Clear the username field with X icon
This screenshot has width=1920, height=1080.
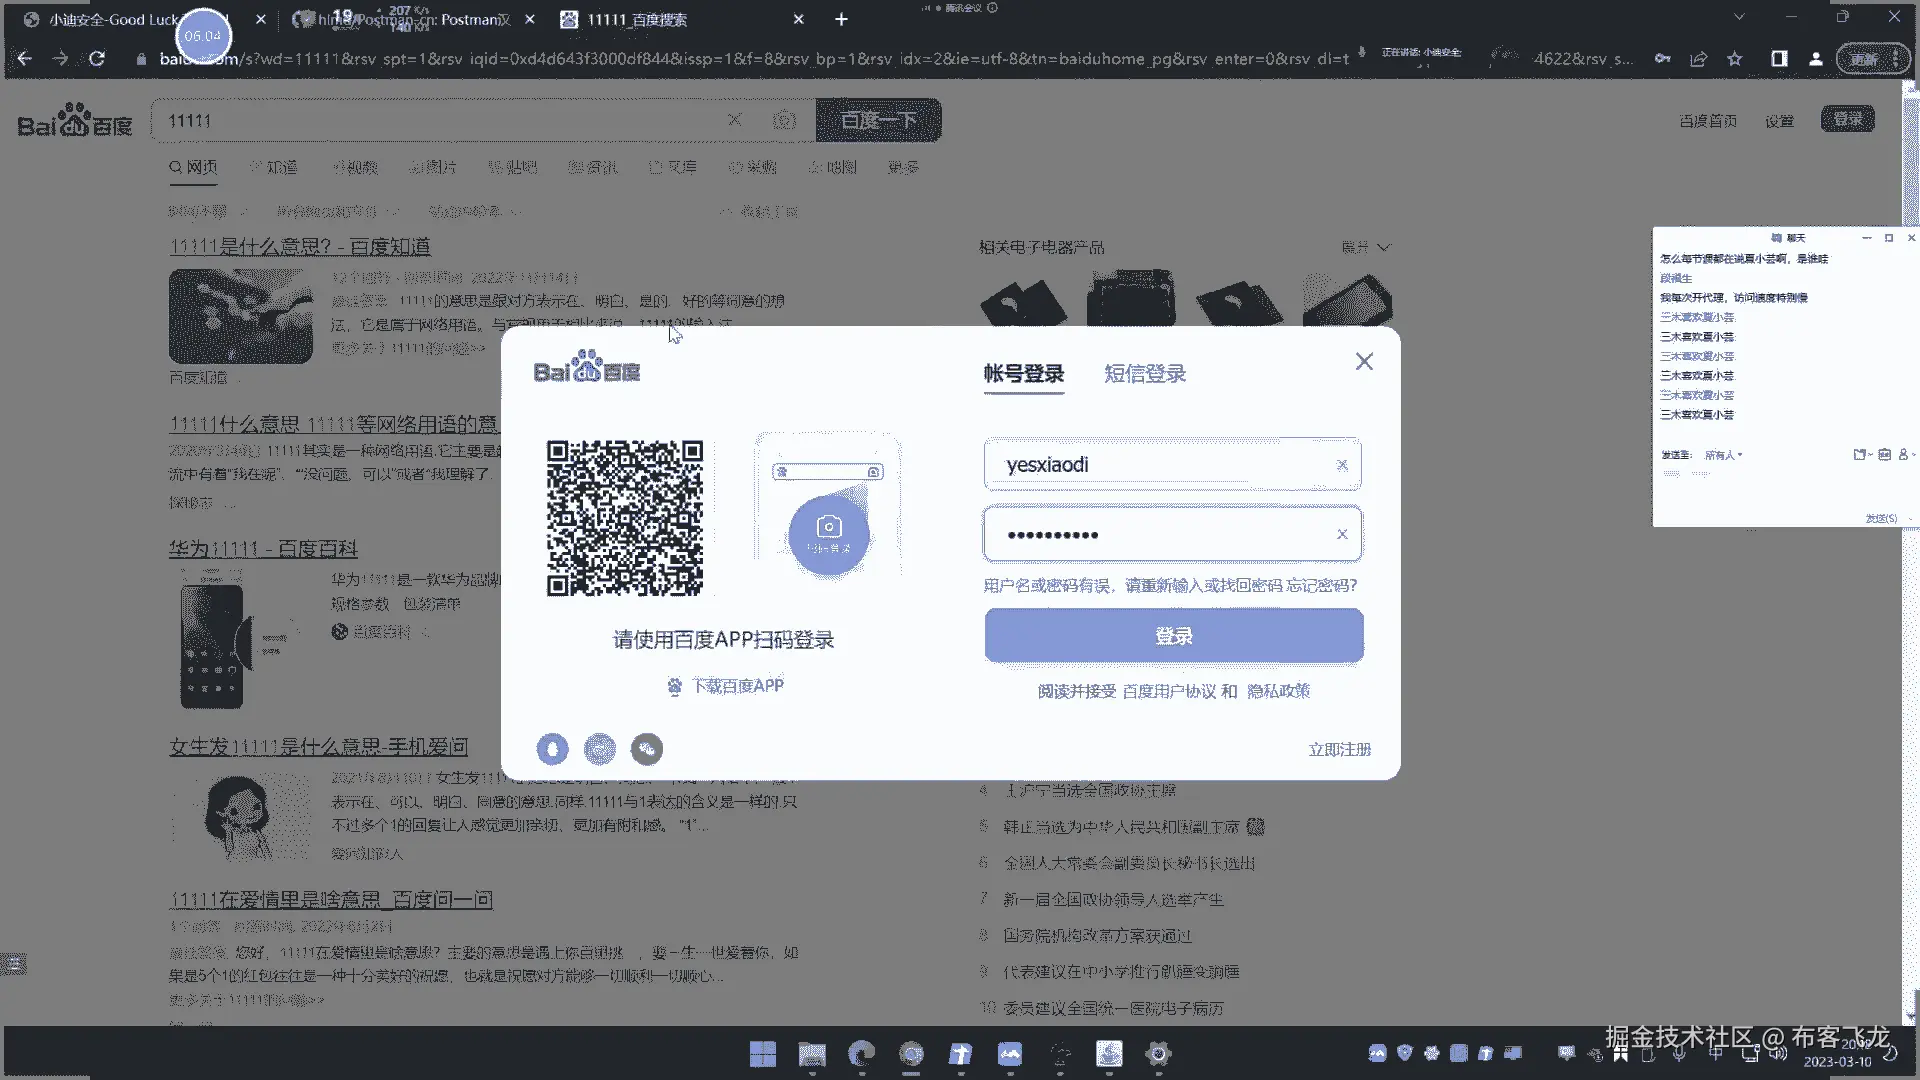click(1342, 465)
